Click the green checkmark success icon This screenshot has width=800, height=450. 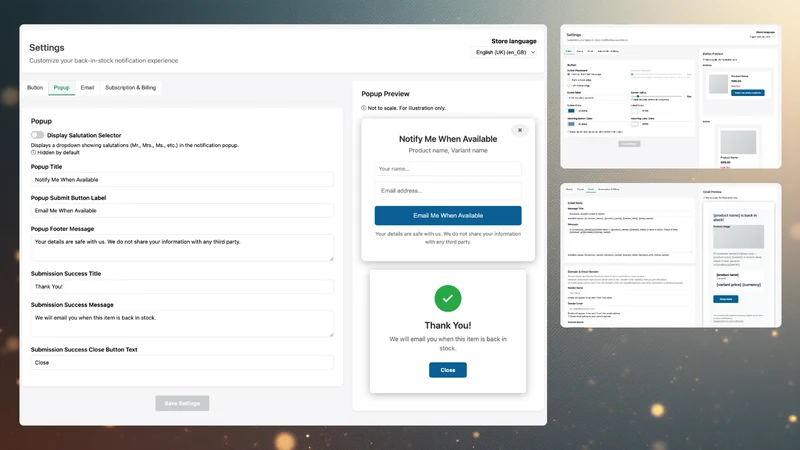click(x=447, y=298)
